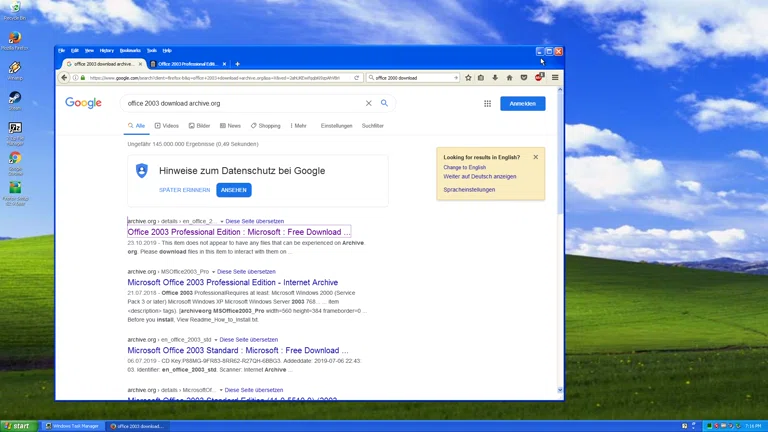Go to the home page icon
The image size is (768, 432).
pos(509,77)
